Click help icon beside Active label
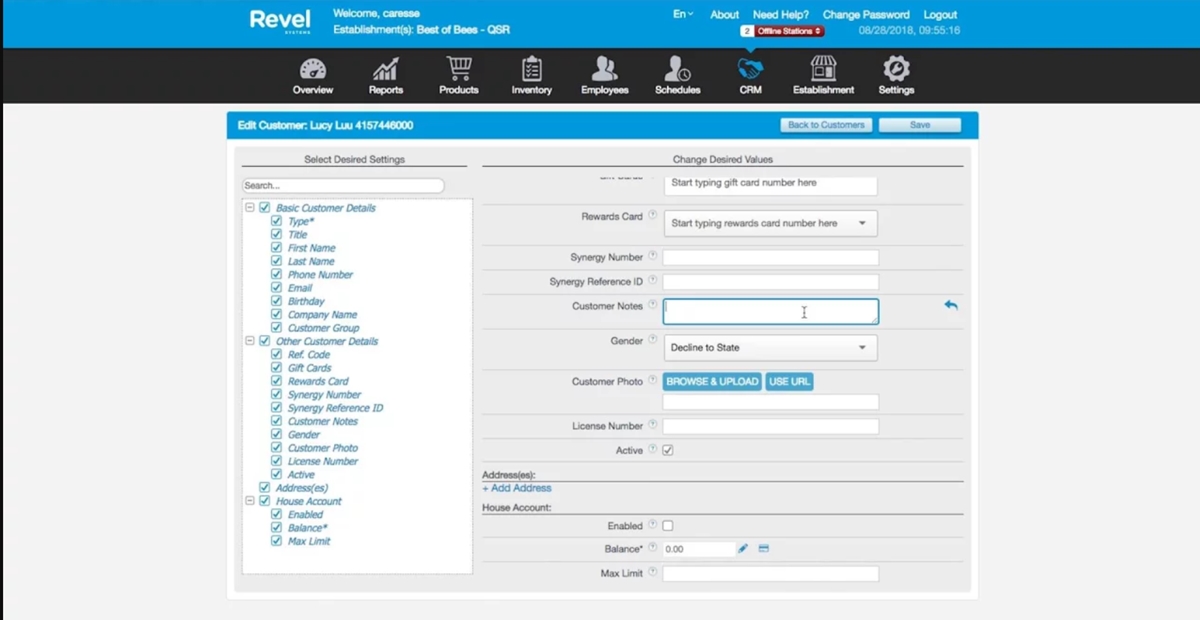 tap(653, 450)
